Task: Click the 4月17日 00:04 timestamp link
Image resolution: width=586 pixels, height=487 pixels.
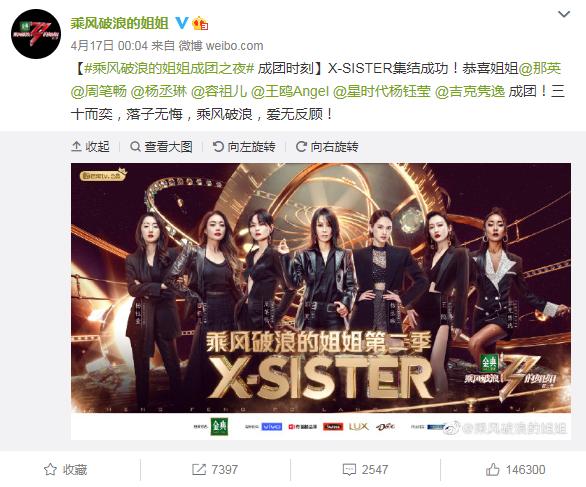Action: click(x=109, y=46)
